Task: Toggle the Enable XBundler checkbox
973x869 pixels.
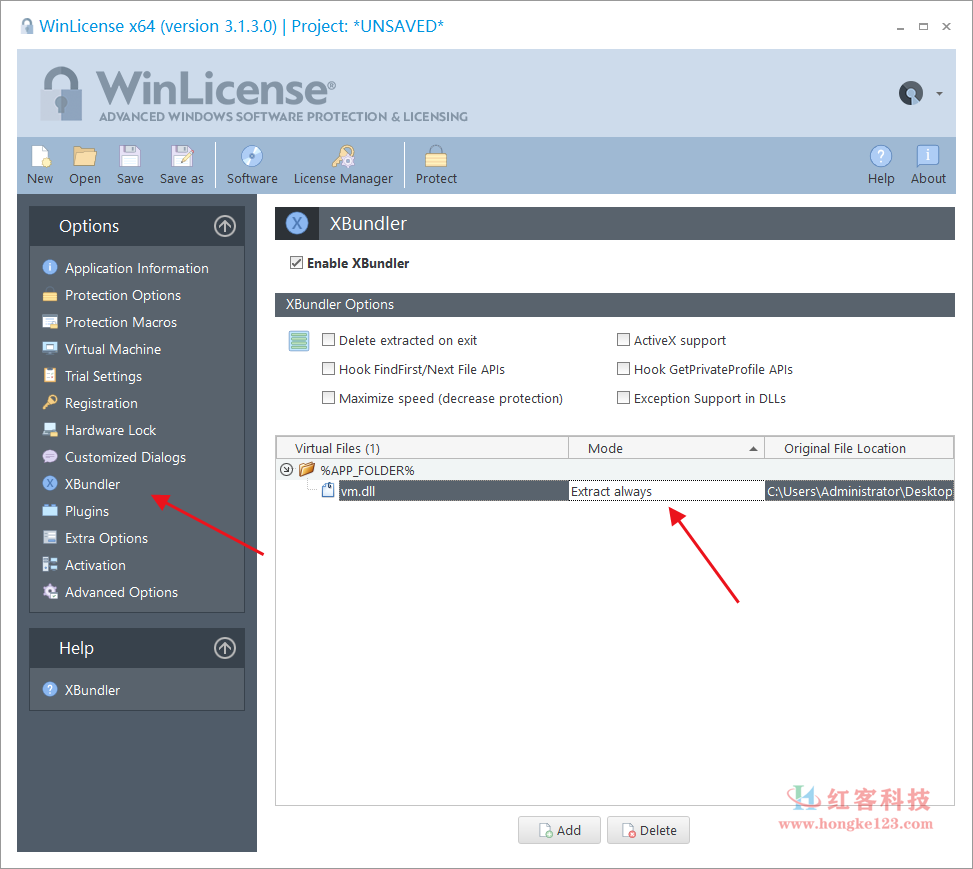Action: pyautogui.click(x=297, y=263)
